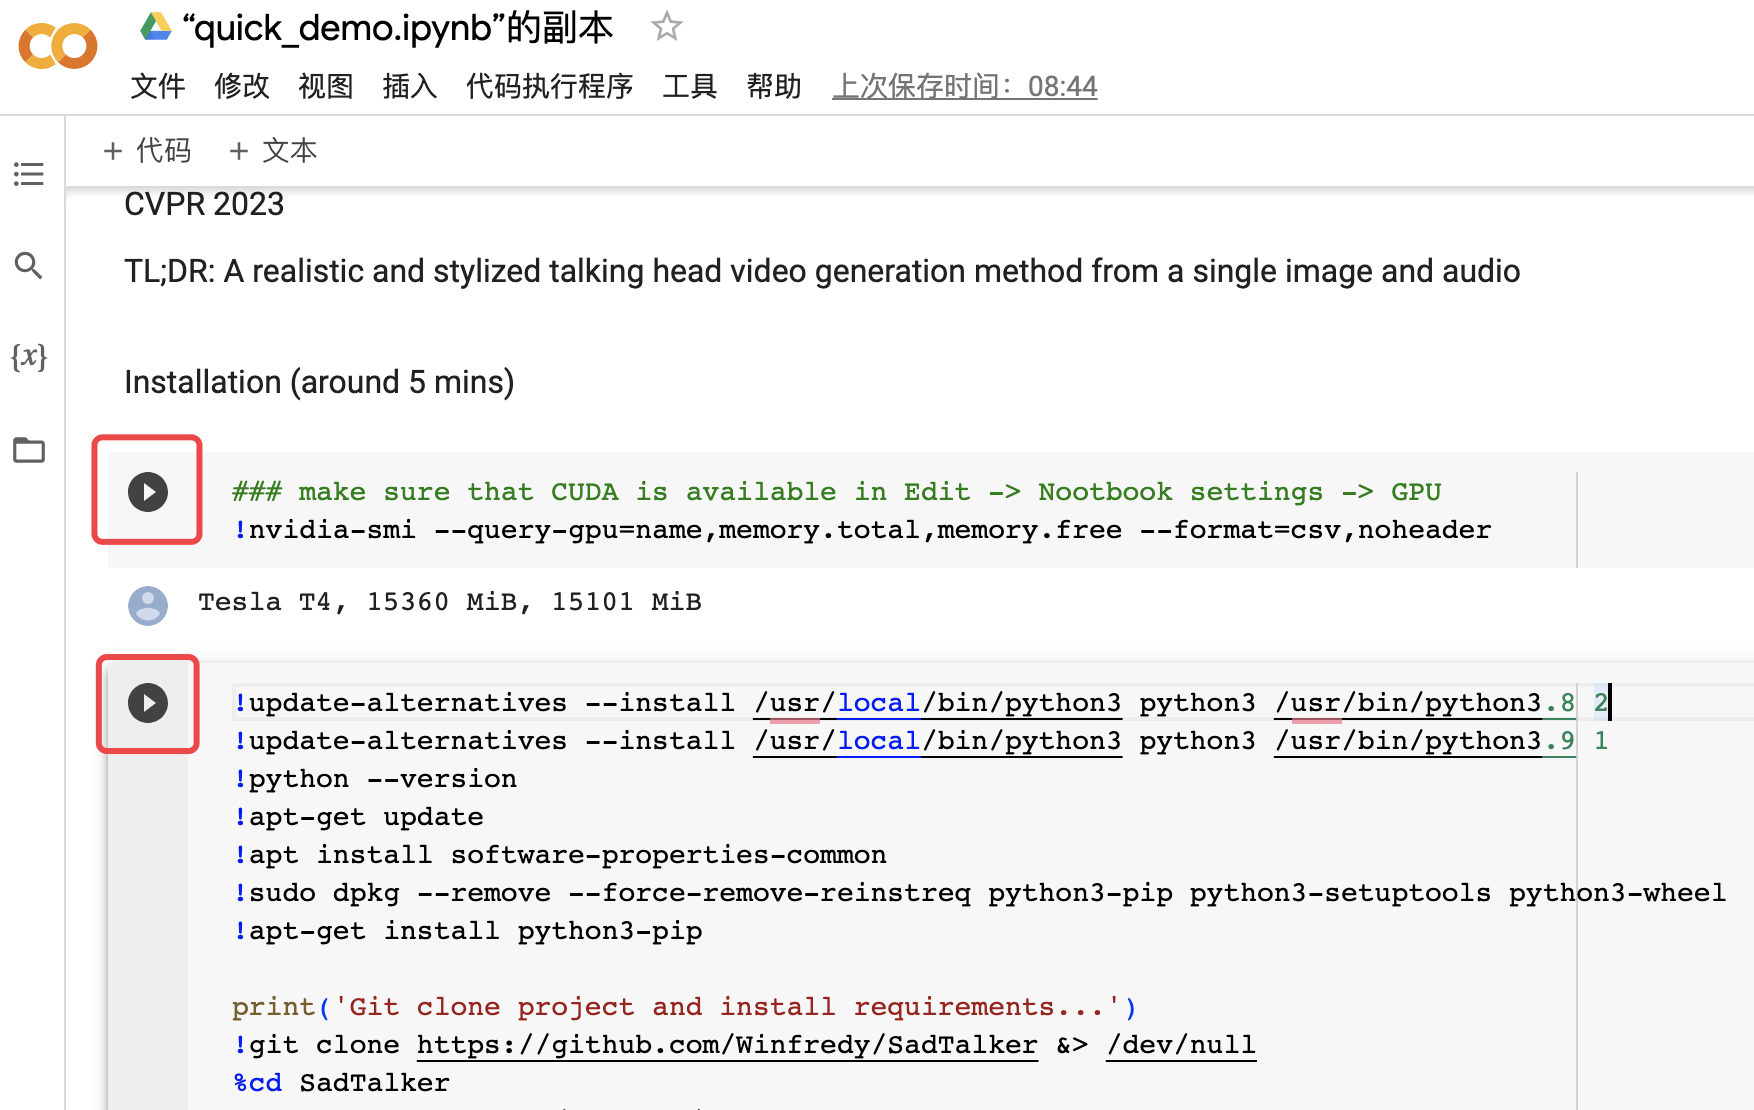1754x1110 pixels.
Task: Open the 工具 menu
Action: pos(690,86)
